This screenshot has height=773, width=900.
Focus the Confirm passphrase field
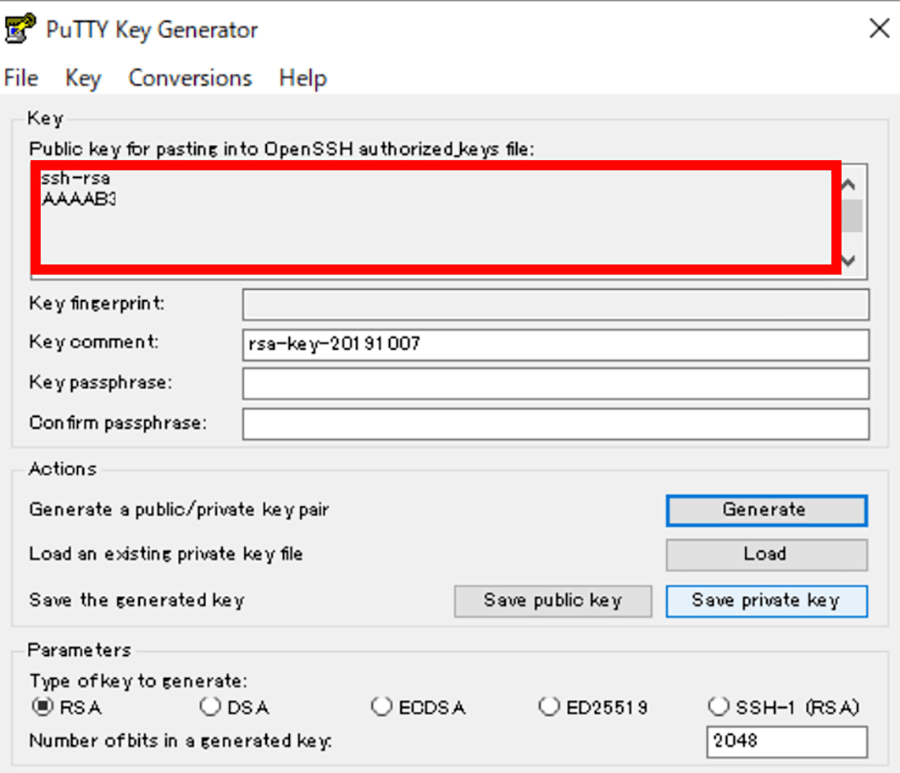[x=556, y=424]
